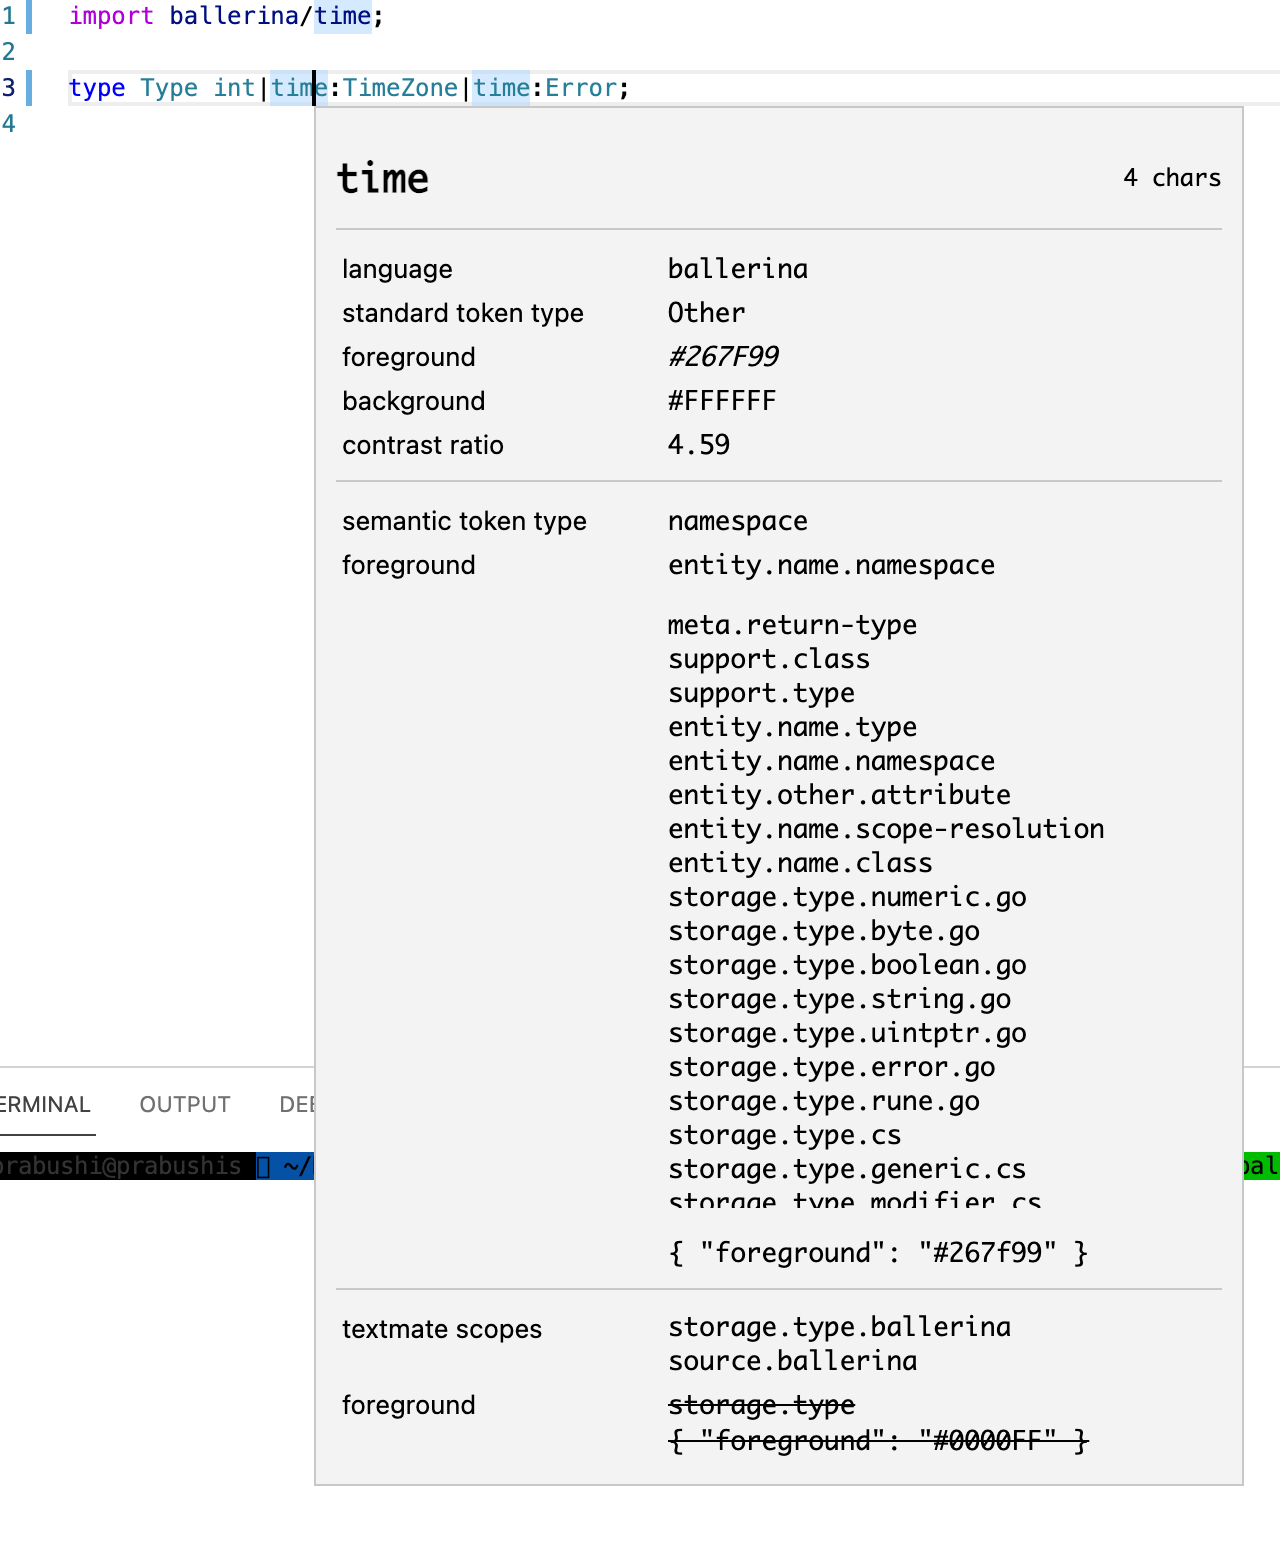Click the green highlighted text in the terminal
Screen dimensions: 1280x1542
click(x=1262, y=1166)
